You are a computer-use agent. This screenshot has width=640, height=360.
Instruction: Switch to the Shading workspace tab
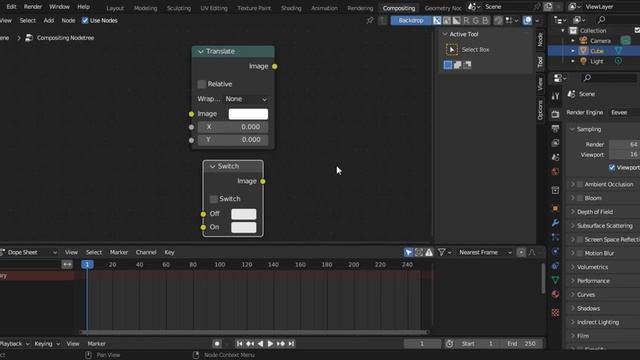click(291, 8)
